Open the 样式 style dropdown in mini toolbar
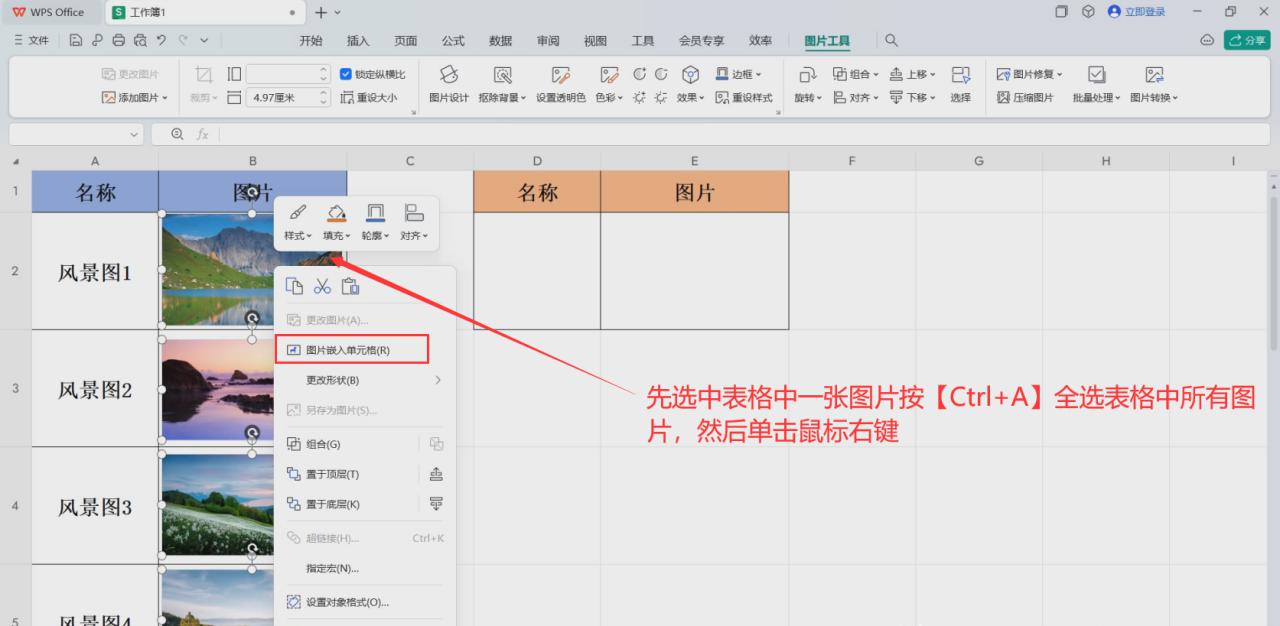The height and width of the screenshot is (626, 1280). pyautogui.click(x=298, y=223)
